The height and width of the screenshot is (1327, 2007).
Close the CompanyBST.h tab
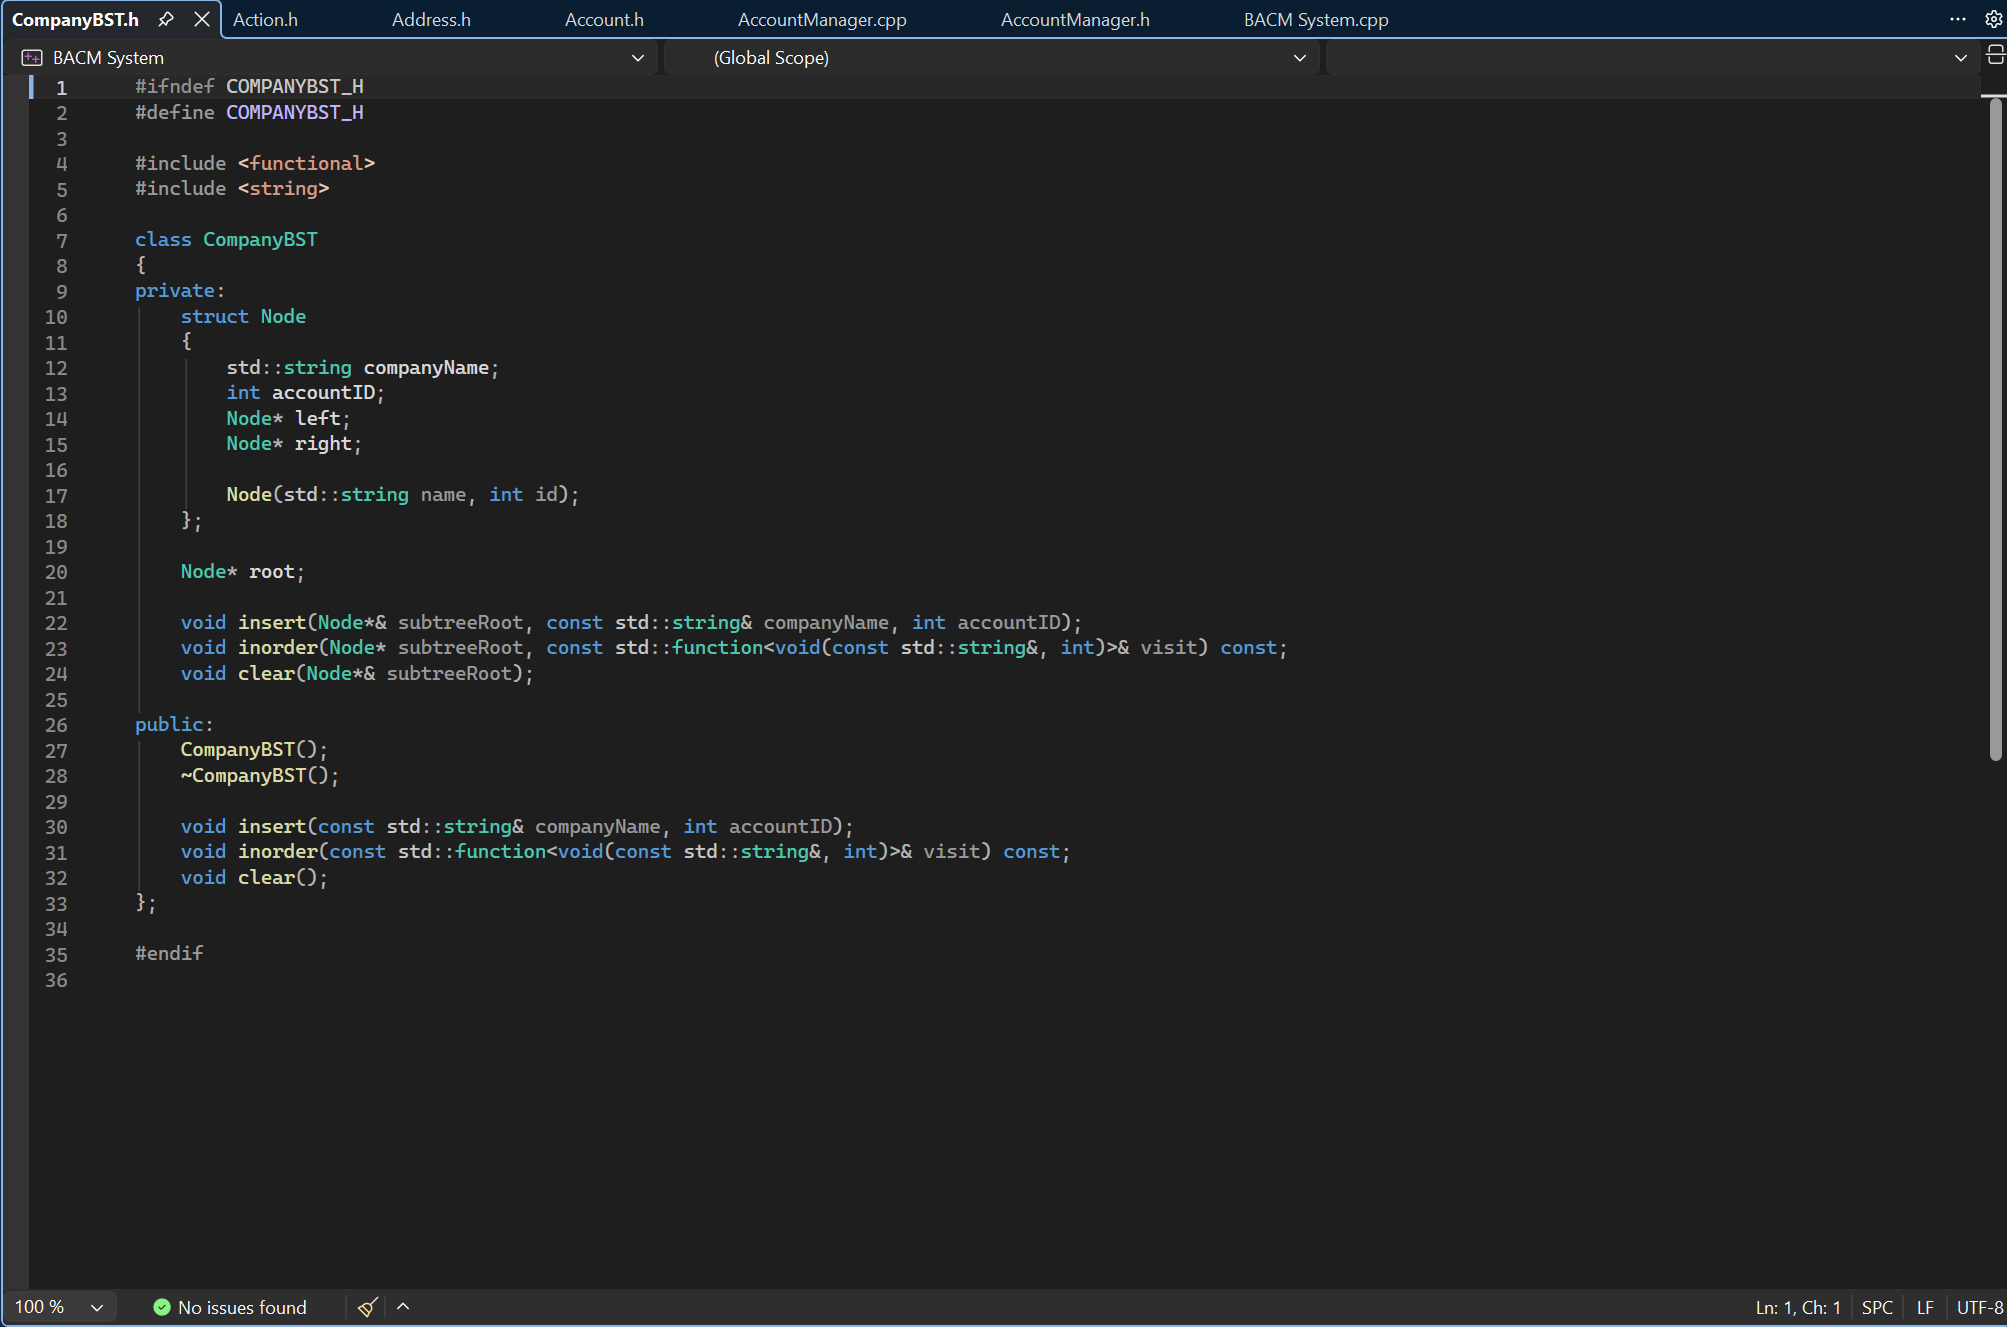click(x=202, y=19)
